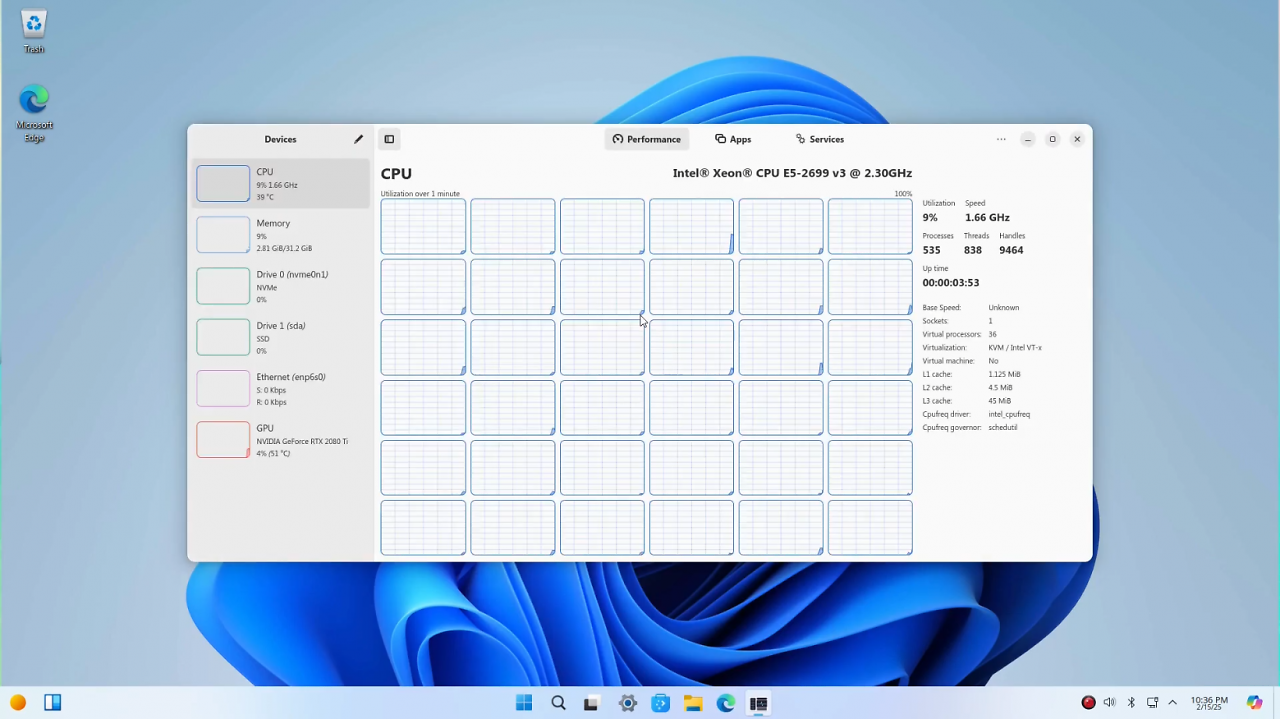Click the Ethernet mini graph thumbnail
The width and height of the screenshot is (1280, 719).
223,389
